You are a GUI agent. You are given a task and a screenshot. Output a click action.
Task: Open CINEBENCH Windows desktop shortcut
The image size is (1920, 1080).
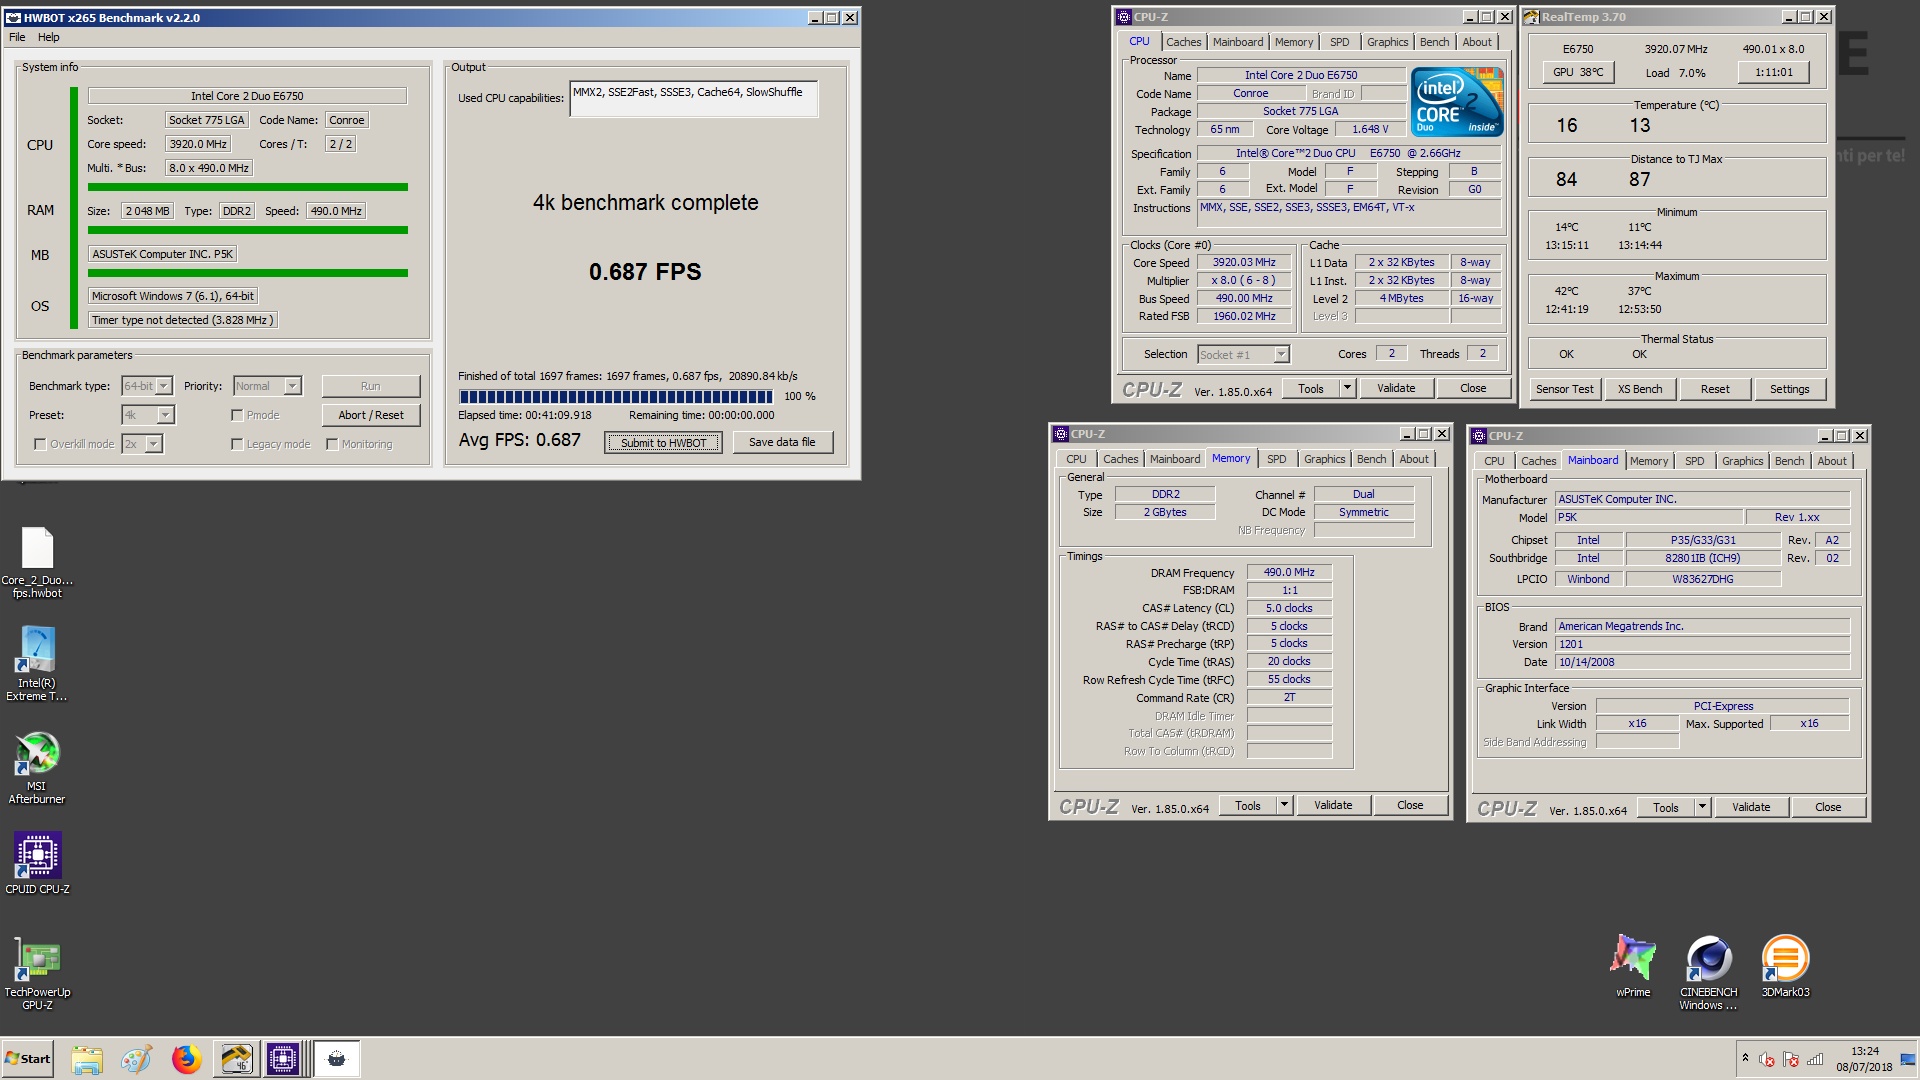click(x=1708, y=973)
